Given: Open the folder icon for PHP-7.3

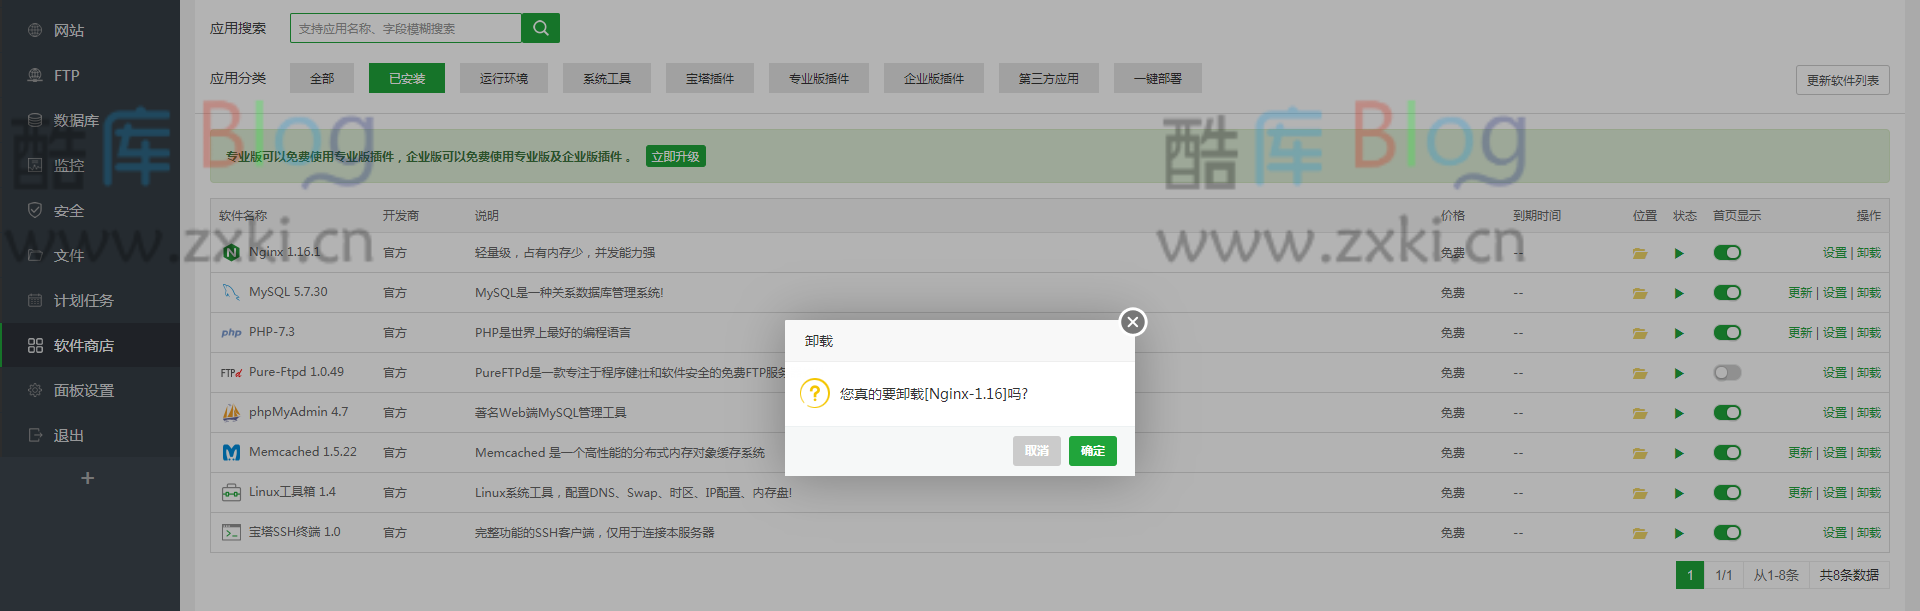Looking at the screenshot, I should [x=1640, y=333].
